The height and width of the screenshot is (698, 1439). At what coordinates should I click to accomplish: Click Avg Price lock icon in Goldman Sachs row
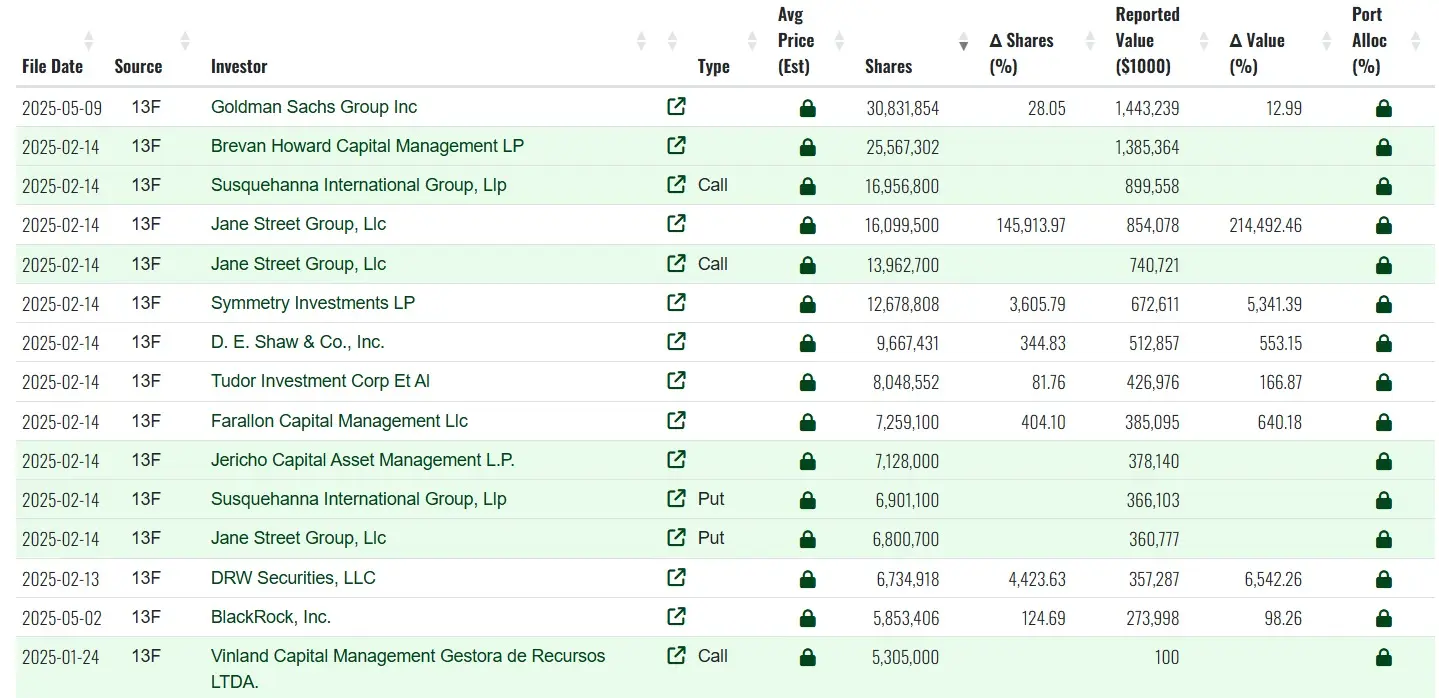click(x=808, y=108)
